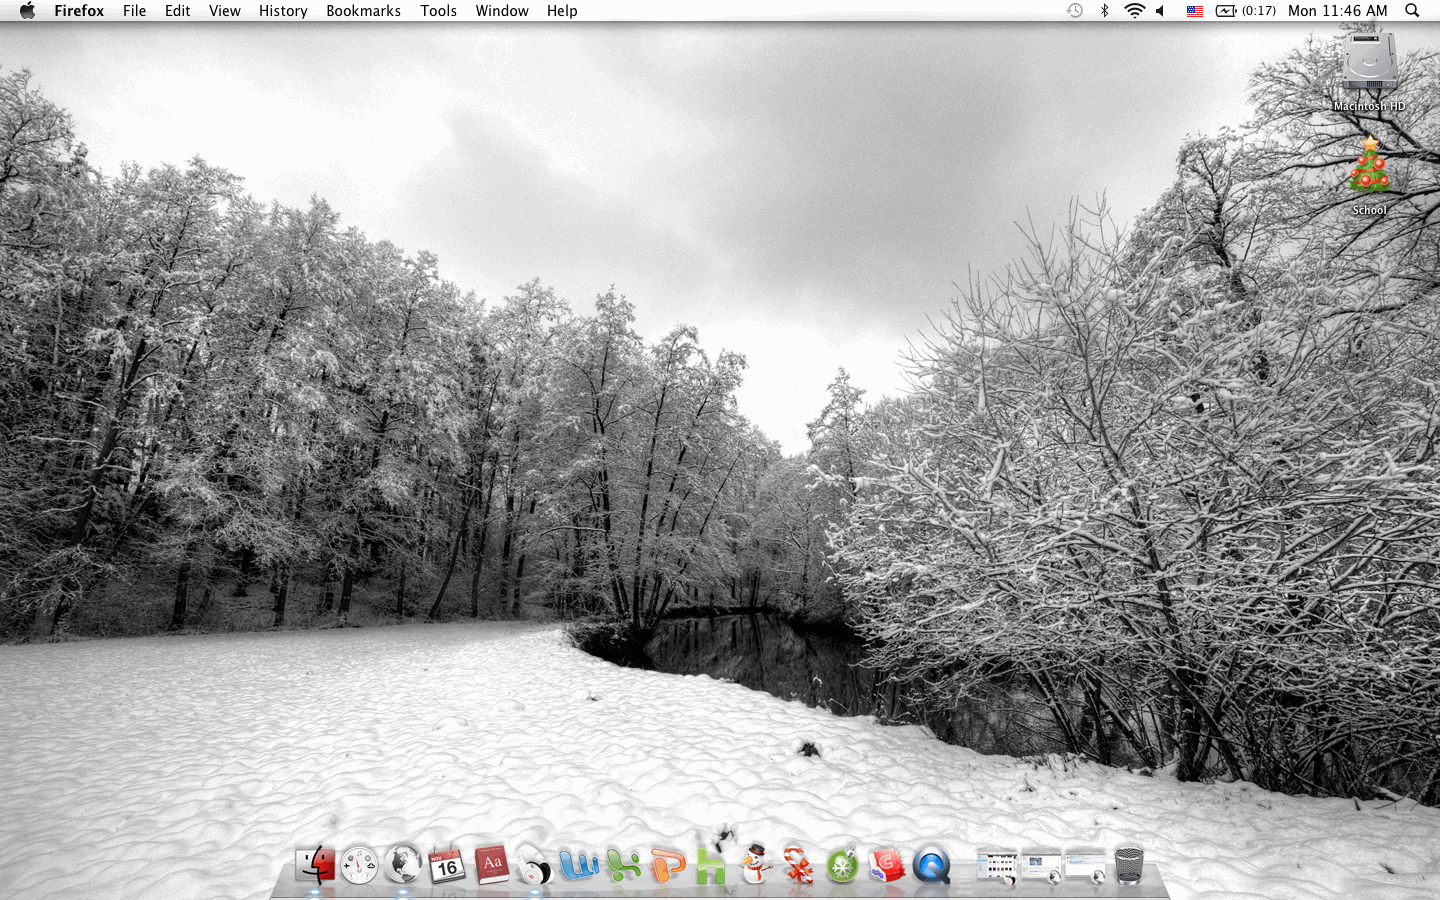Open the Window menu
Viewport: 1440px width, 900px height.
[x=502, y=11]
